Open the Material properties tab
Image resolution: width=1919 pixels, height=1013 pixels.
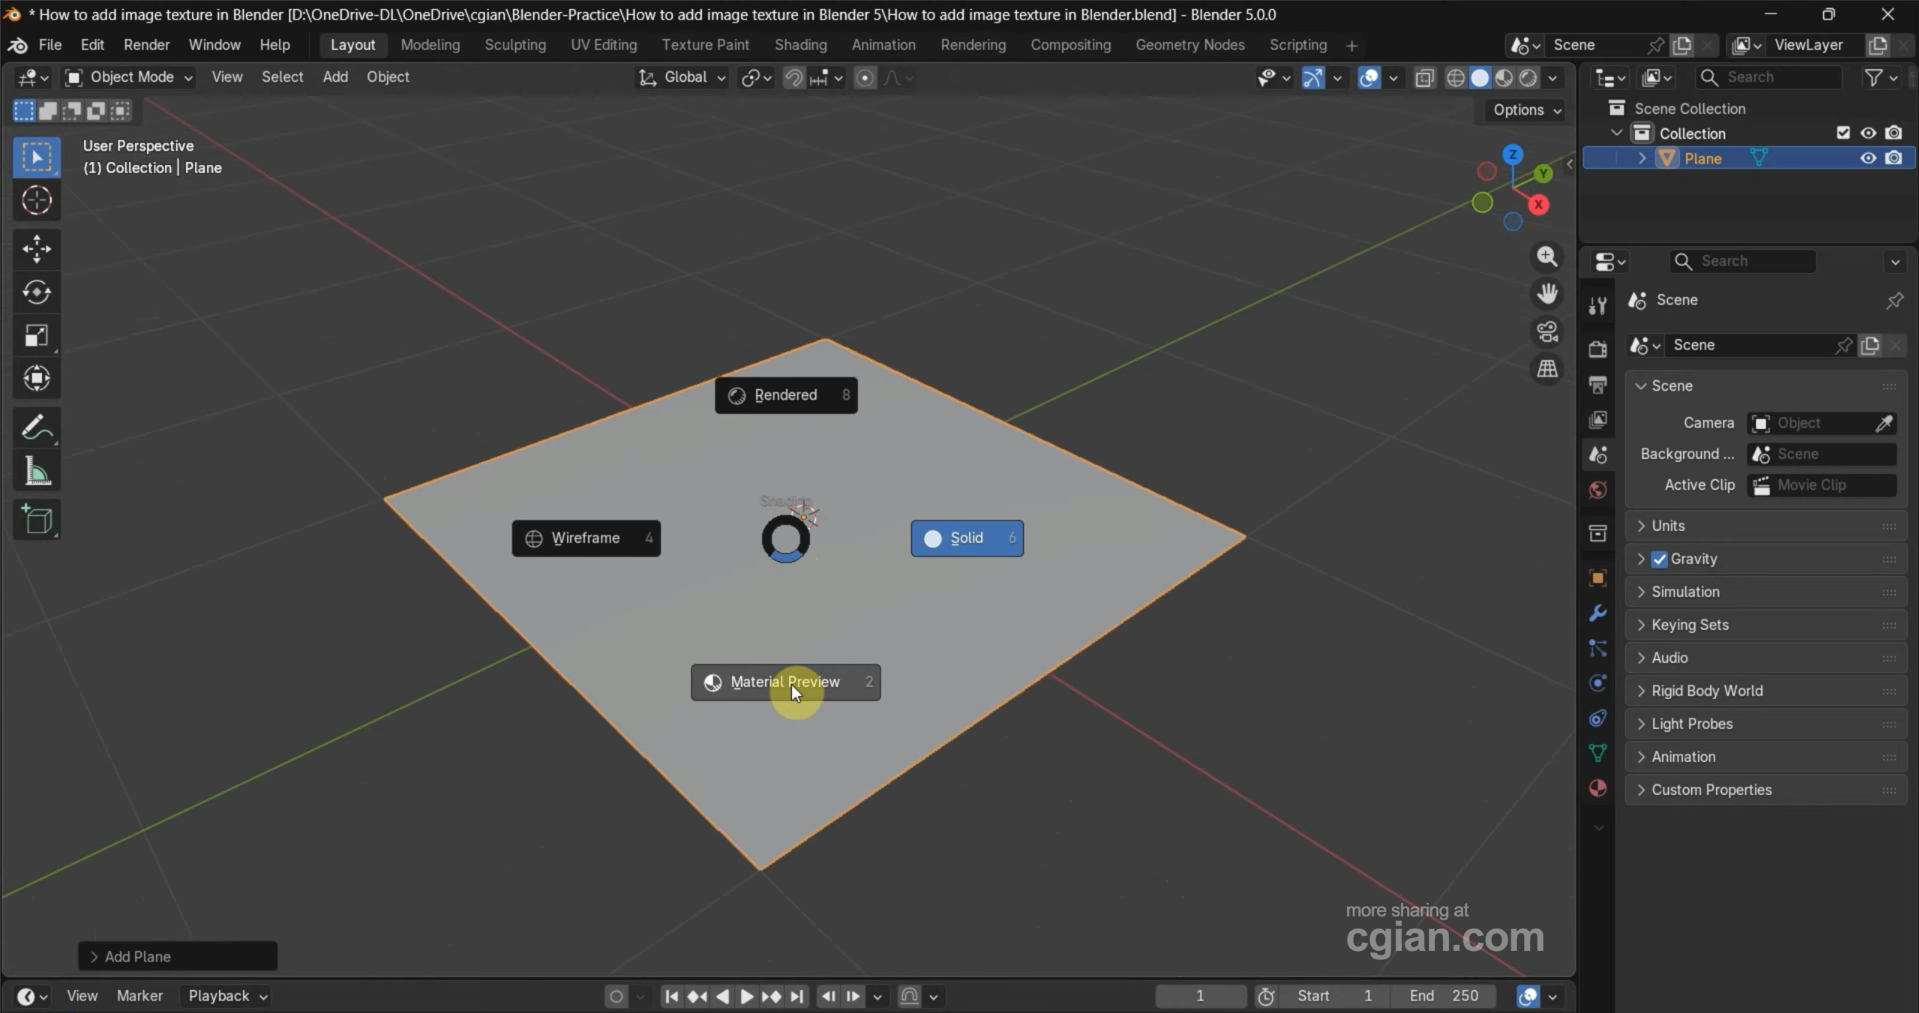pos(1598,788)
